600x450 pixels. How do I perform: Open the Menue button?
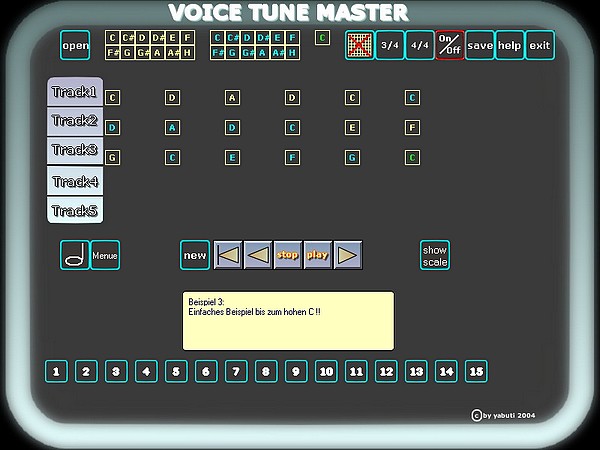pyautogui.click(x=105, y=255)
